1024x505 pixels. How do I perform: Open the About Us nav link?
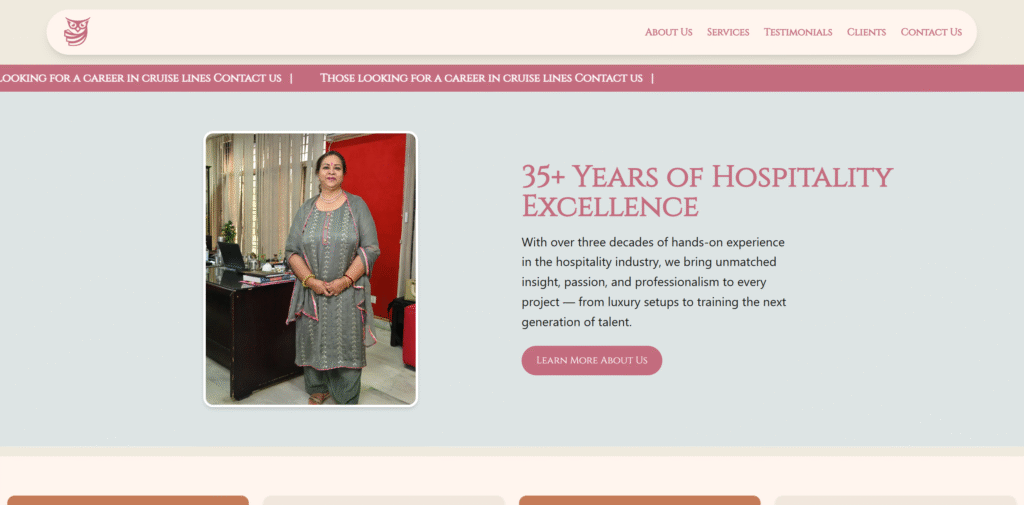668,32
